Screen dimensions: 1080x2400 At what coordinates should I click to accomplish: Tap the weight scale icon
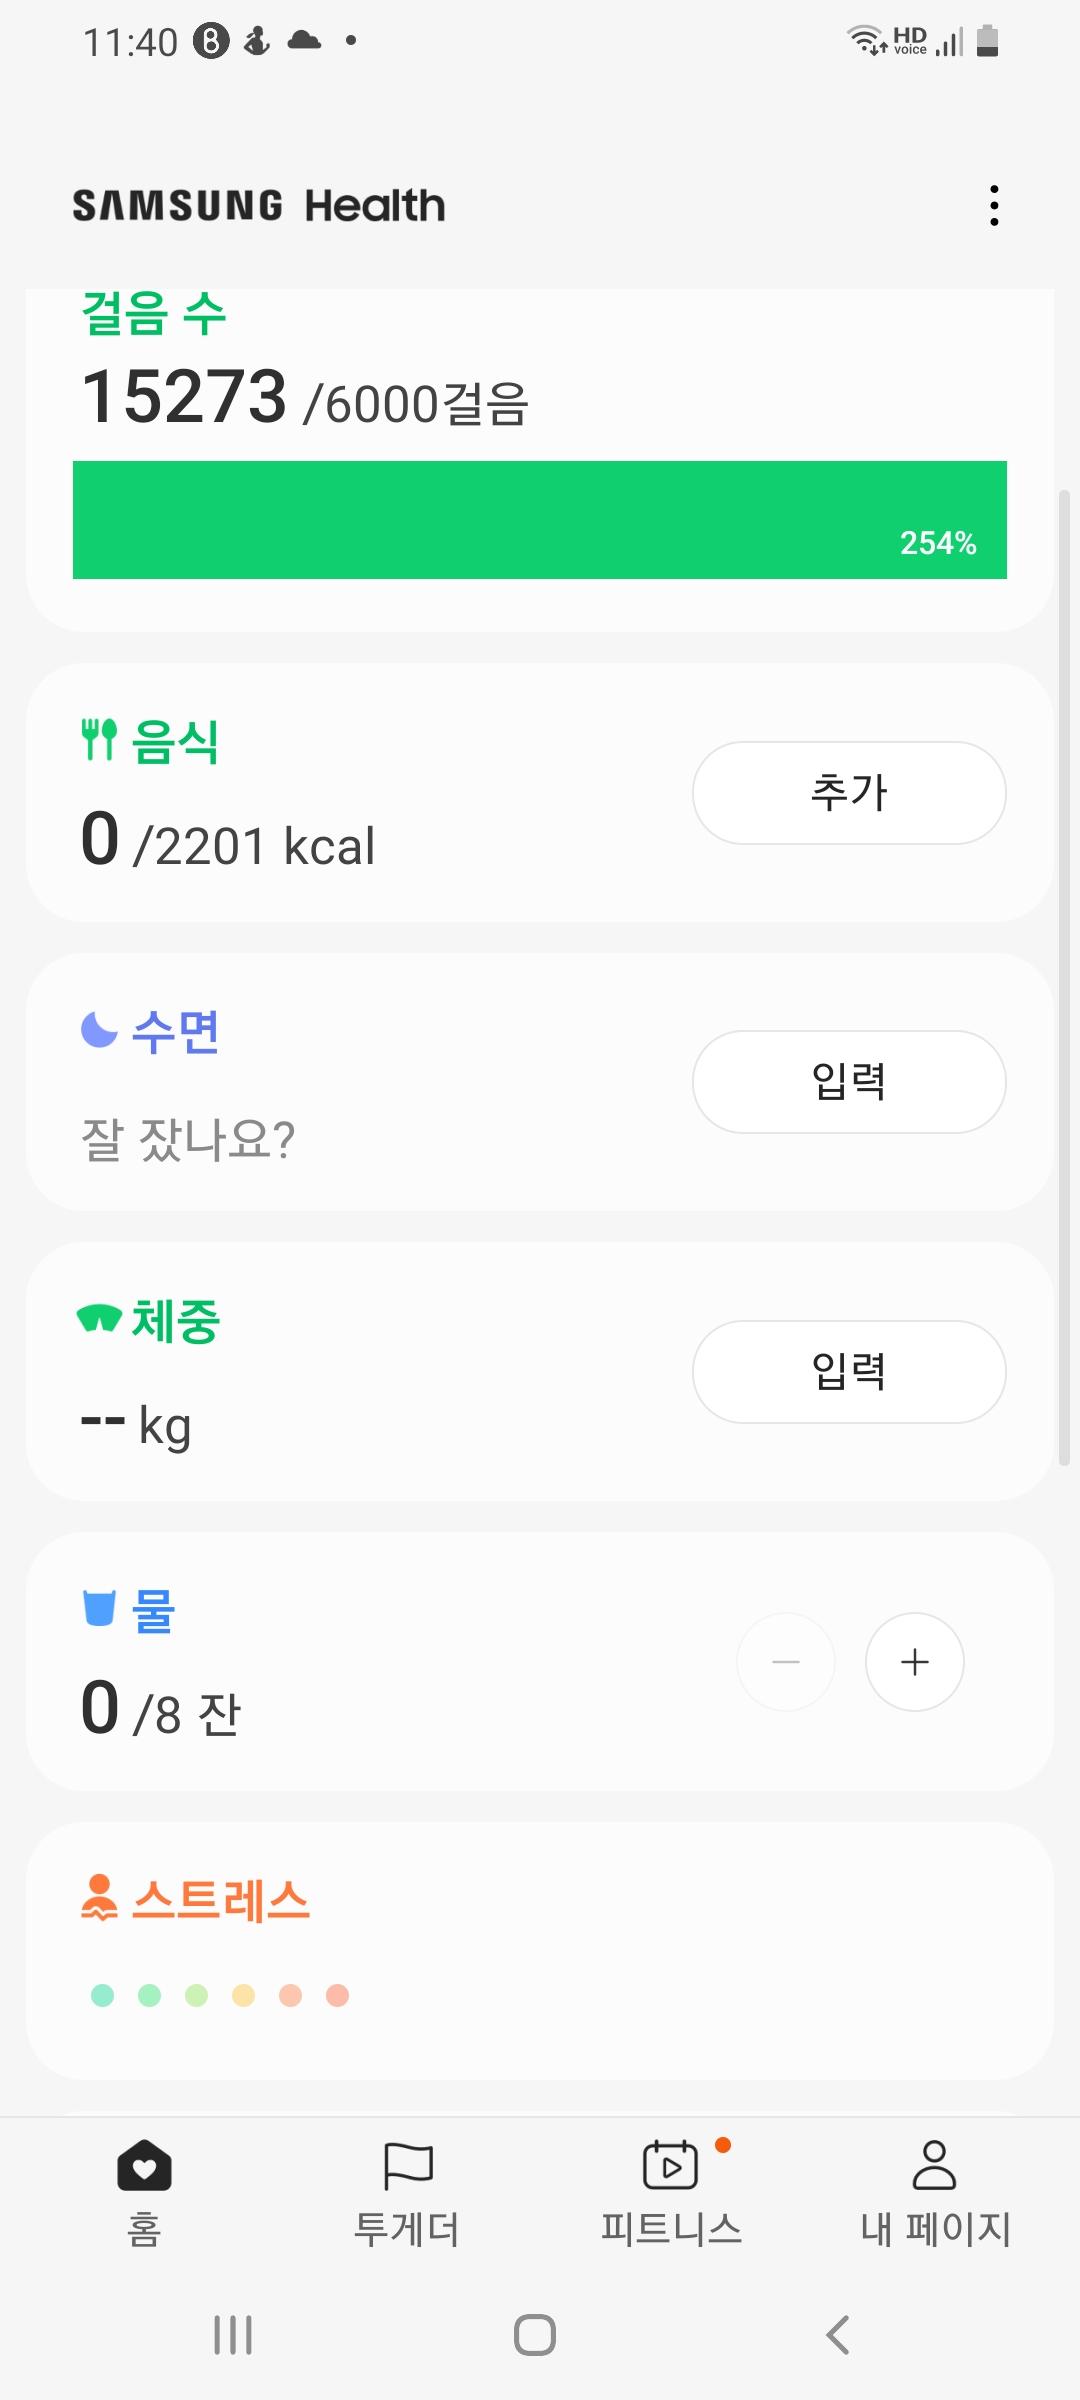click(x=99, y=1319)
